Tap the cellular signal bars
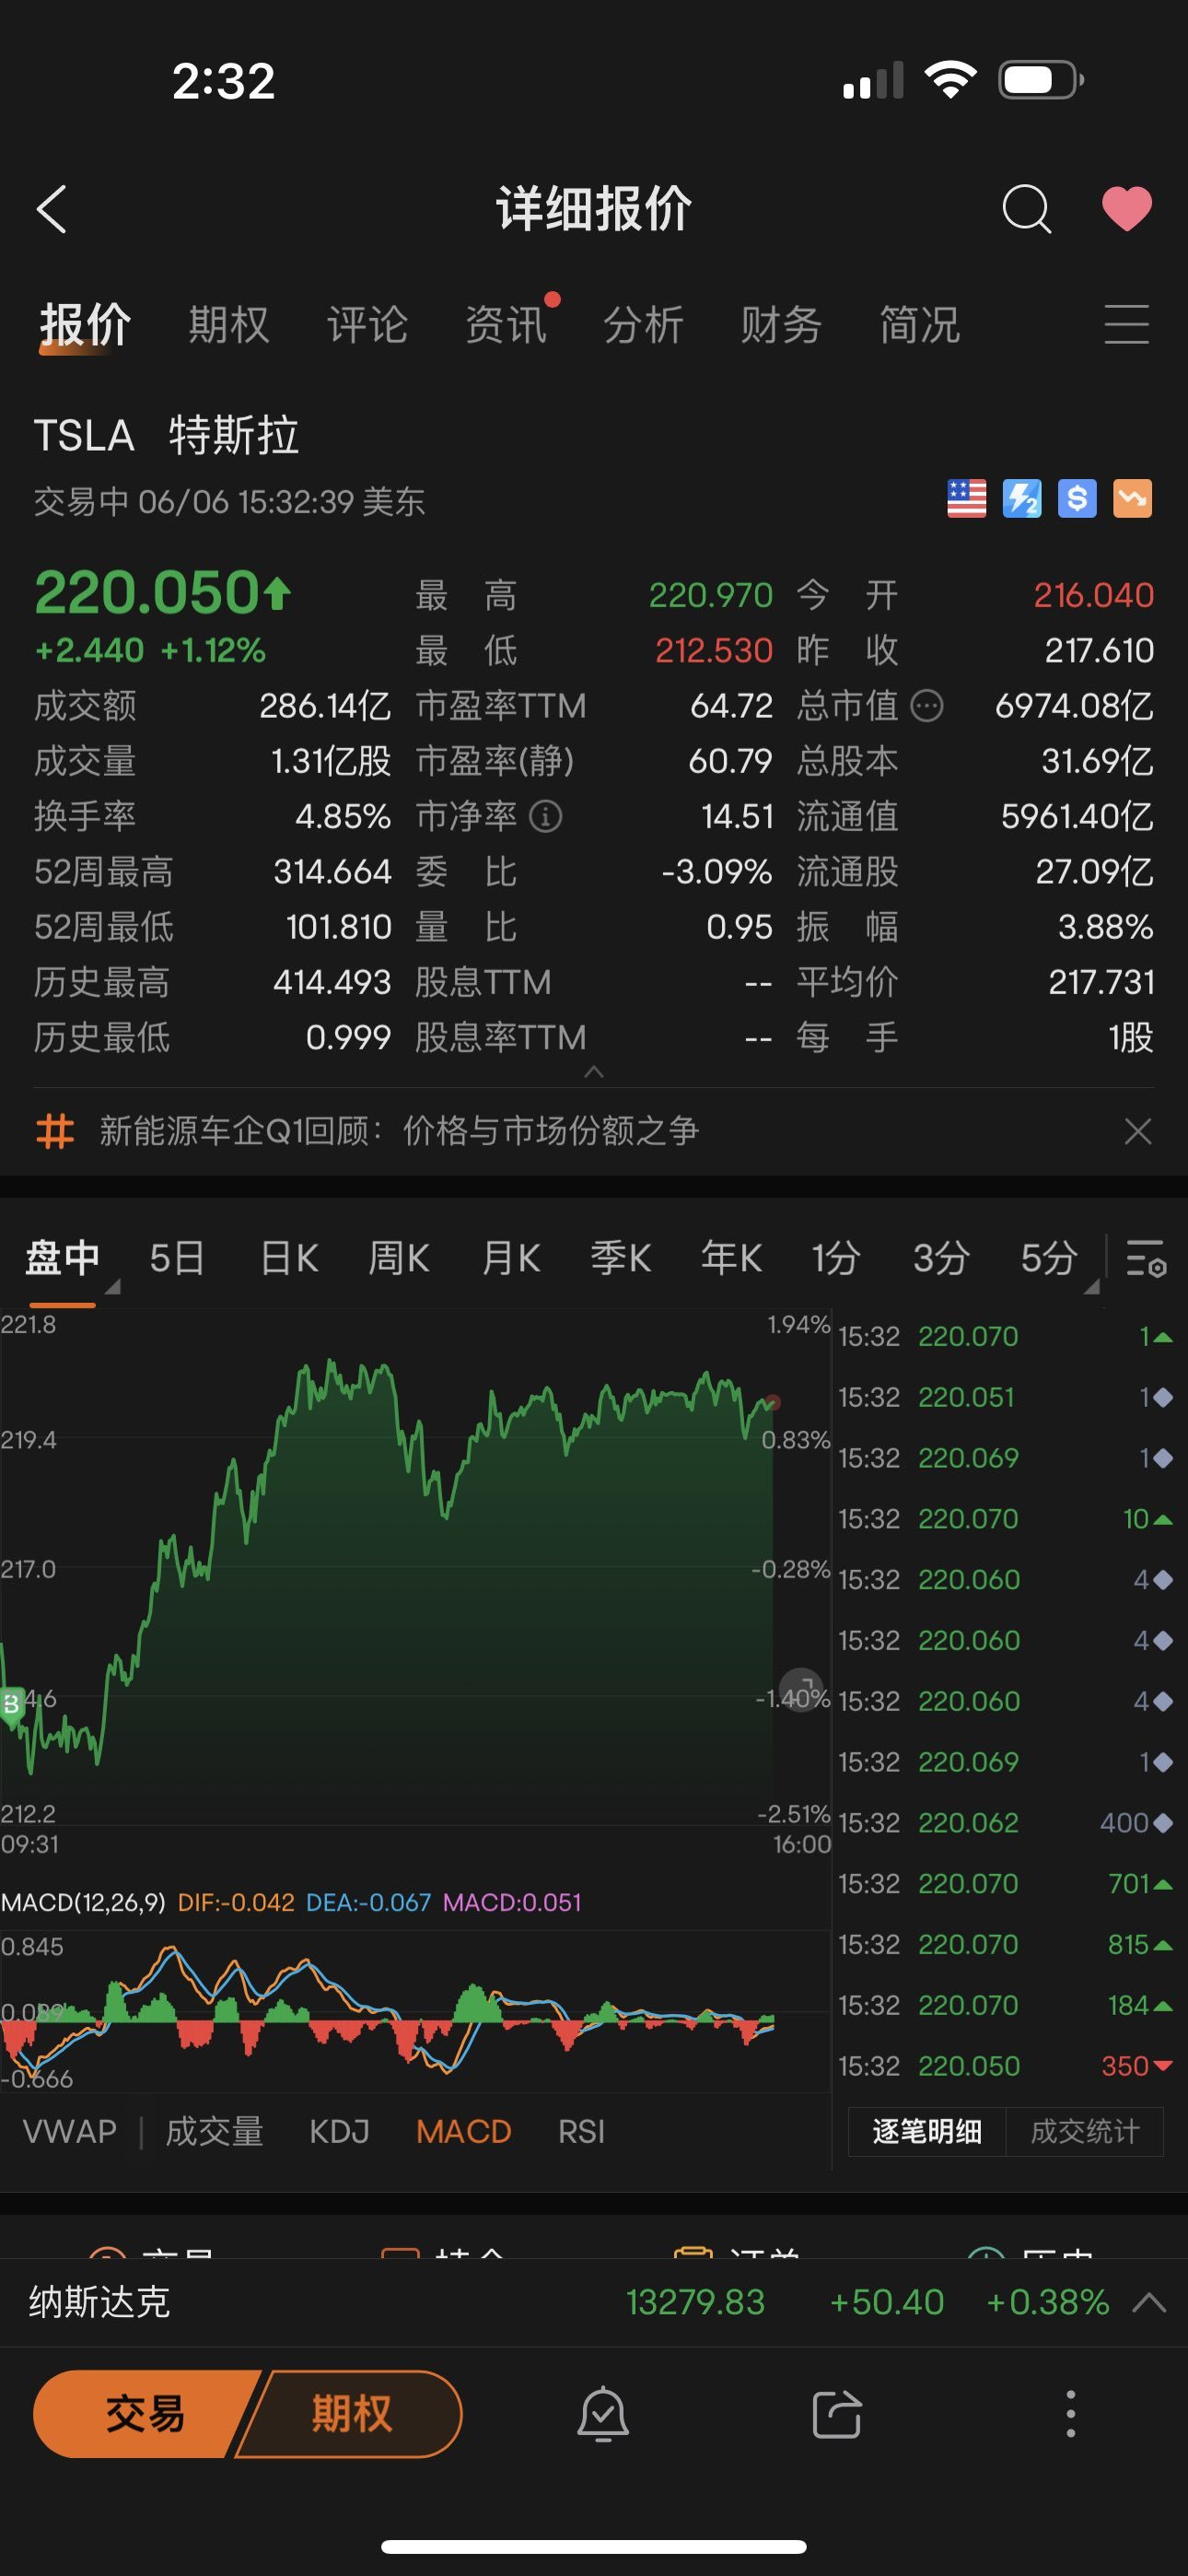Viewport: 1188px width, 2576px height. pyautogui.click(x=873, y=80)
